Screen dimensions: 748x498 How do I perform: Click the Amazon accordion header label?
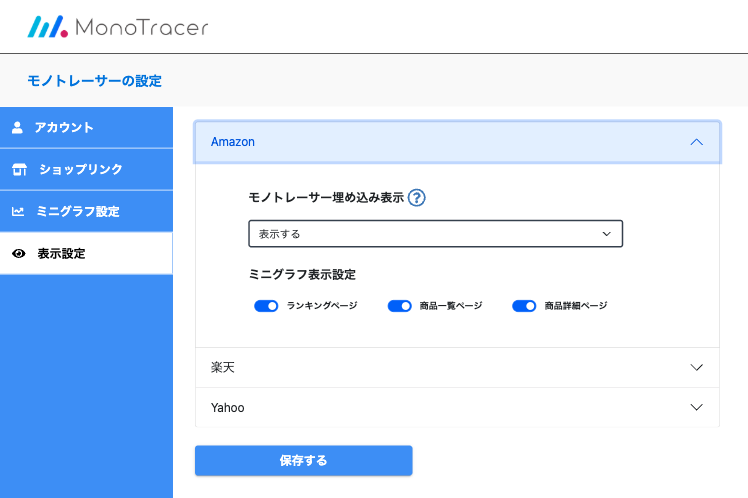click(233, 142)
